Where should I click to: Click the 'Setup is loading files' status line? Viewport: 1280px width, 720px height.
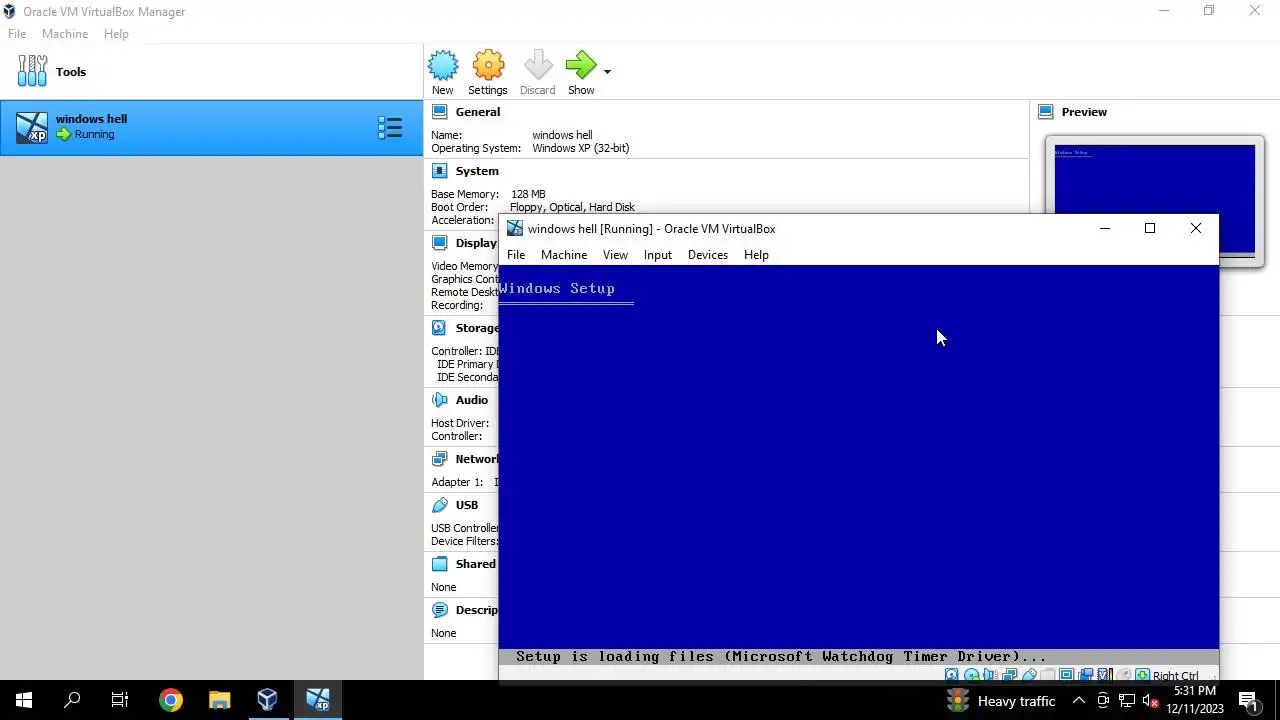pyautogui.click(x=780, y=657)
